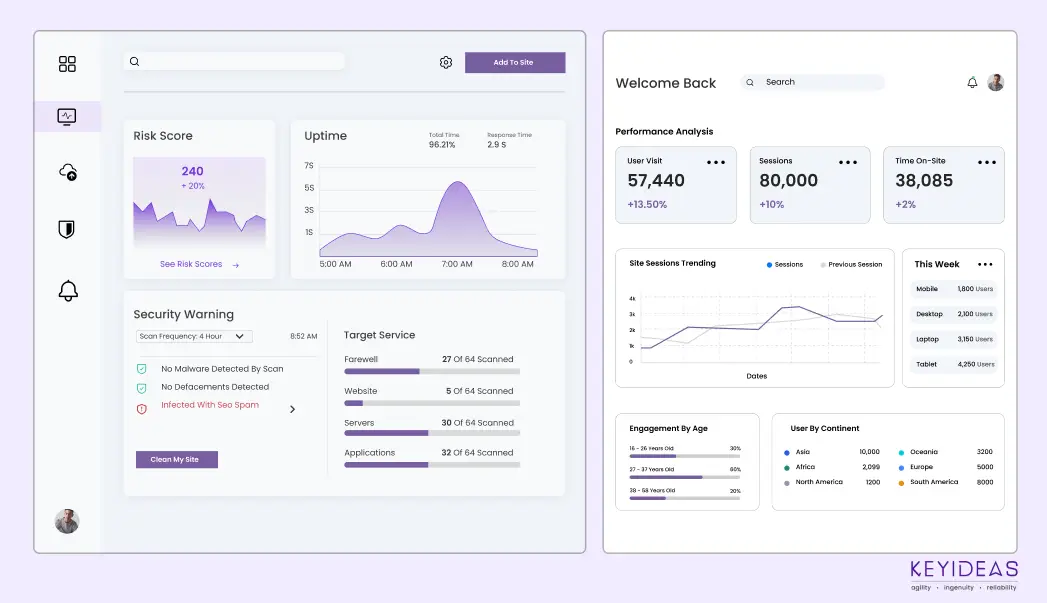Open settings gear next to Add To Site
Screen dimensions: 1048x603
[x=446, y=63]
